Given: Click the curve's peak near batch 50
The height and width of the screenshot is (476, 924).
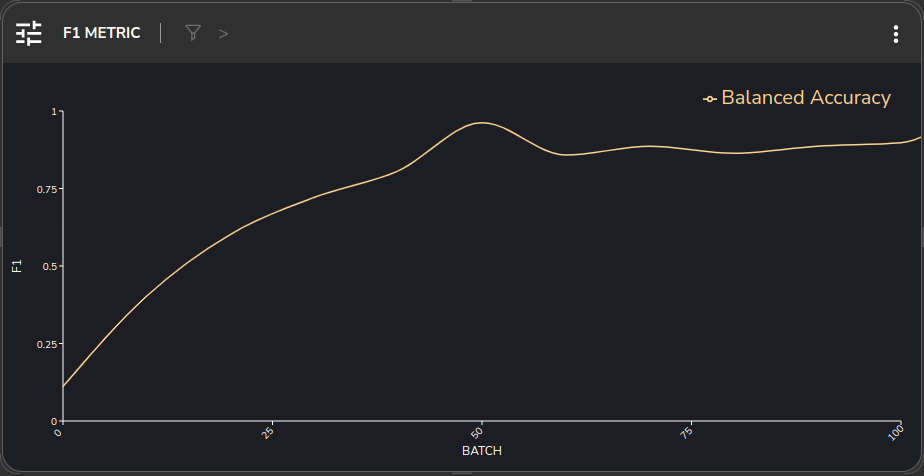Looking at the screenshot, I should click(x=482, y=123).
